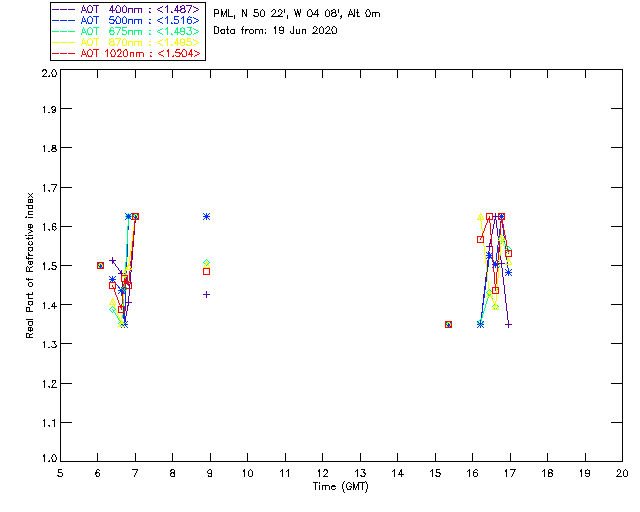Click the x-axis tick label 10

(247, 473)
